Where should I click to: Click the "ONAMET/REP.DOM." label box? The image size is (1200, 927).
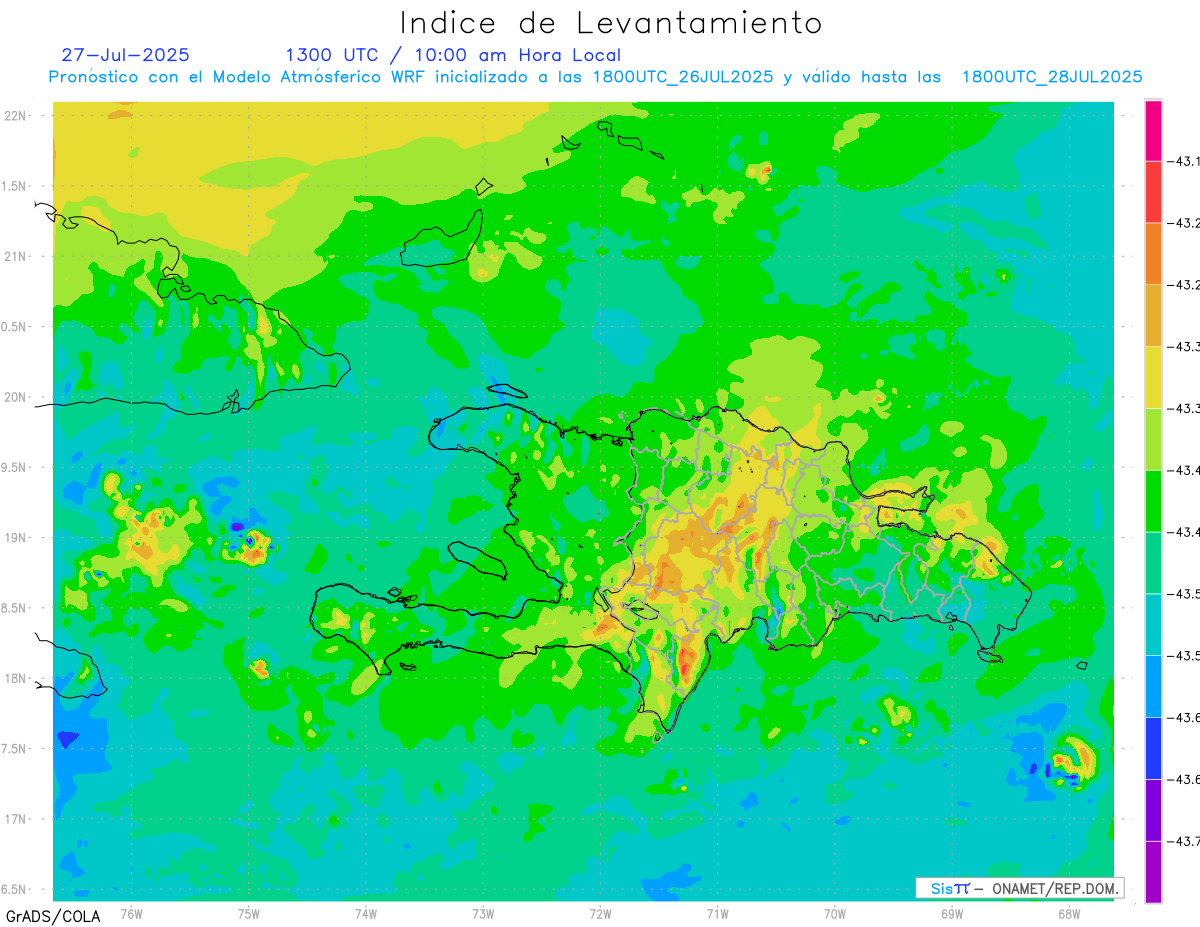pos(1019,888)
